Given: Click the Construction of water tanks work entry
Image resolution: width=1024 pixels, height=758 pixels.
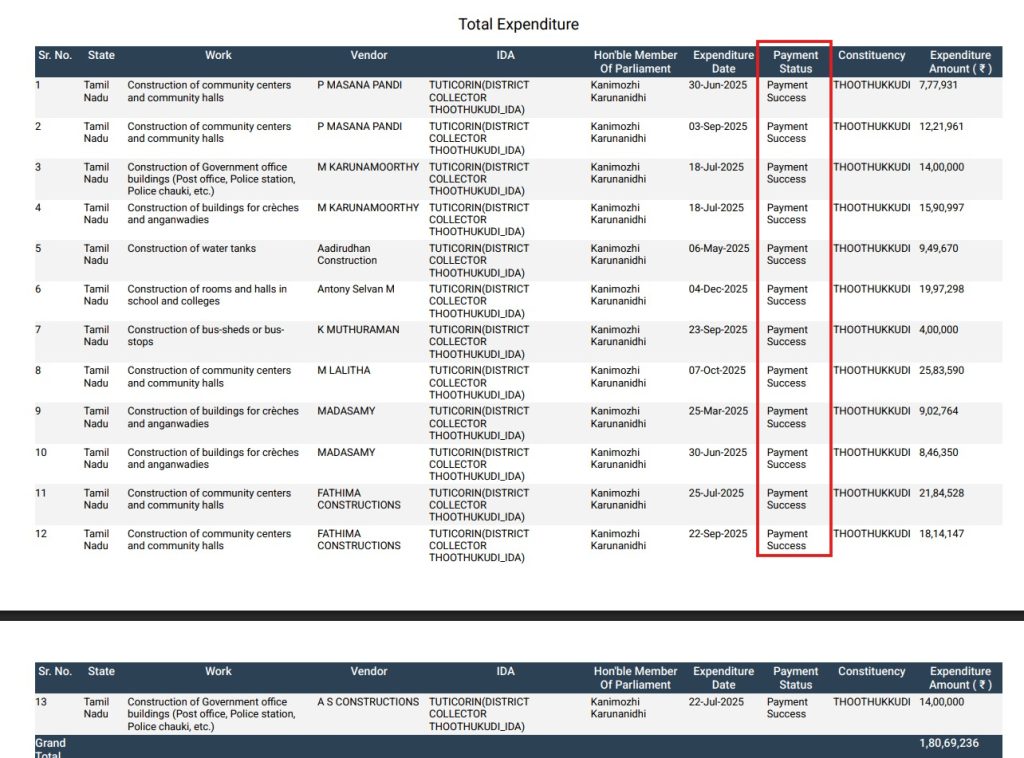Looking at the screenshot, I should tap(191, 248).
